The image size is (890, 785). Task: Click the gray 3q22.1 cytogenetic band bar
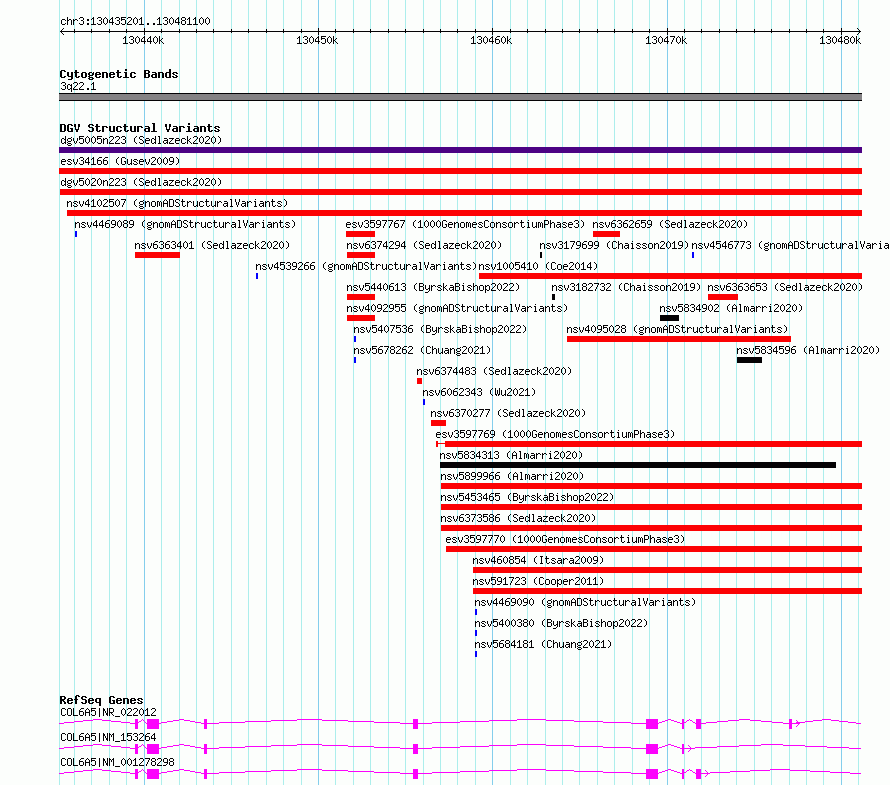460,97
